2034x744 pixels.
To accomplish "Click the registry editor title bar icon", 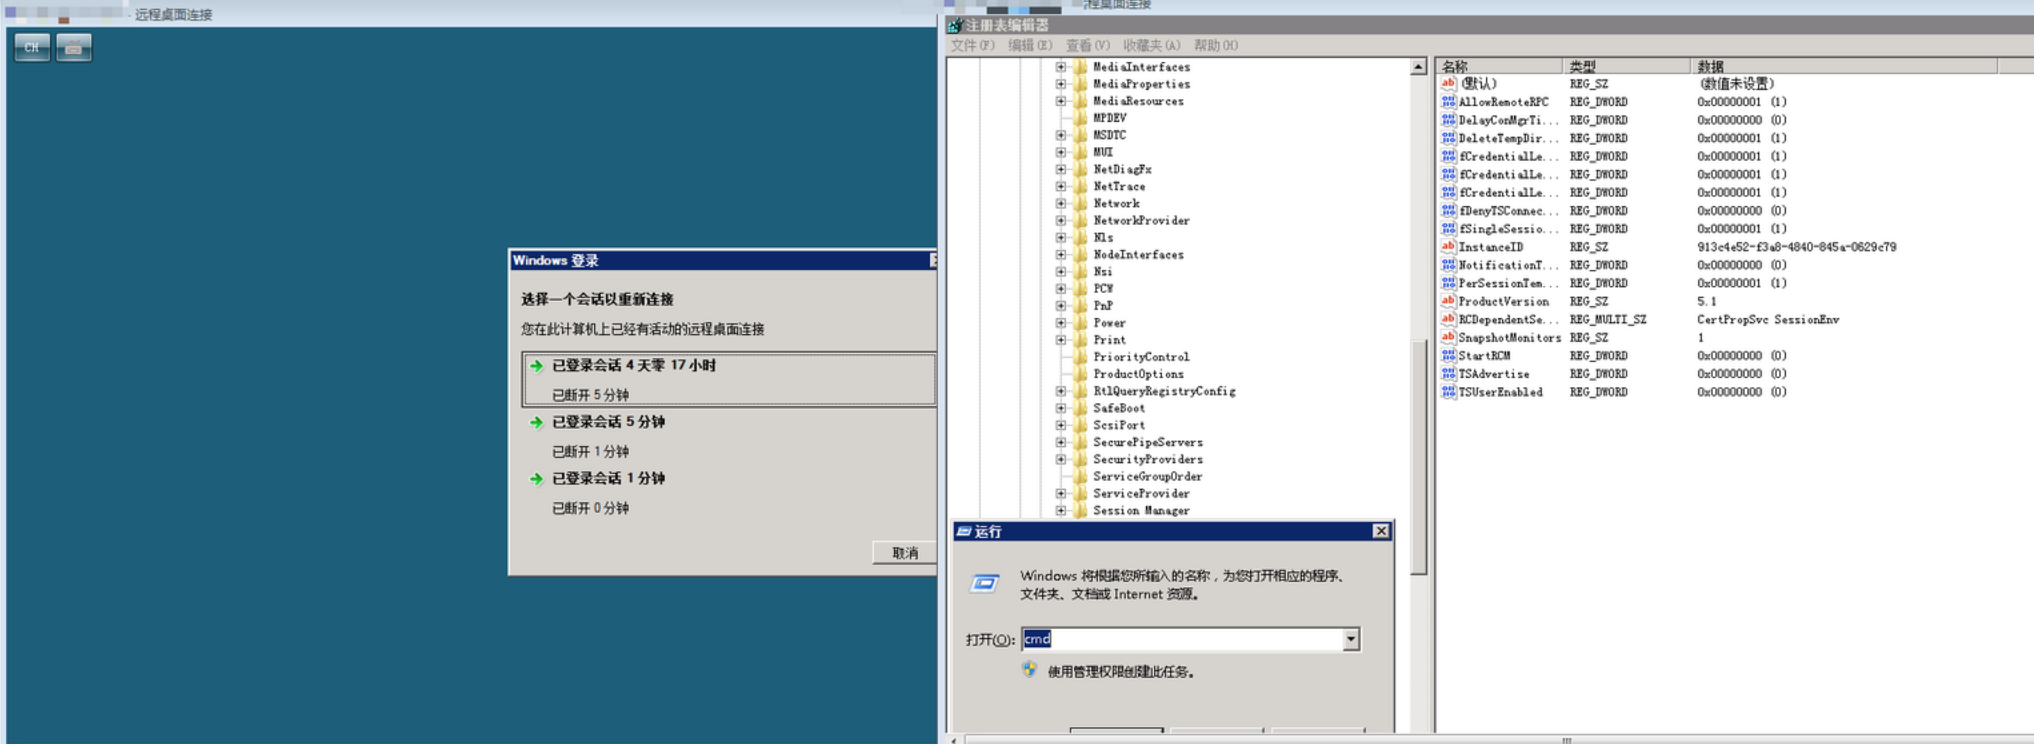I will [x=955, y=25].
